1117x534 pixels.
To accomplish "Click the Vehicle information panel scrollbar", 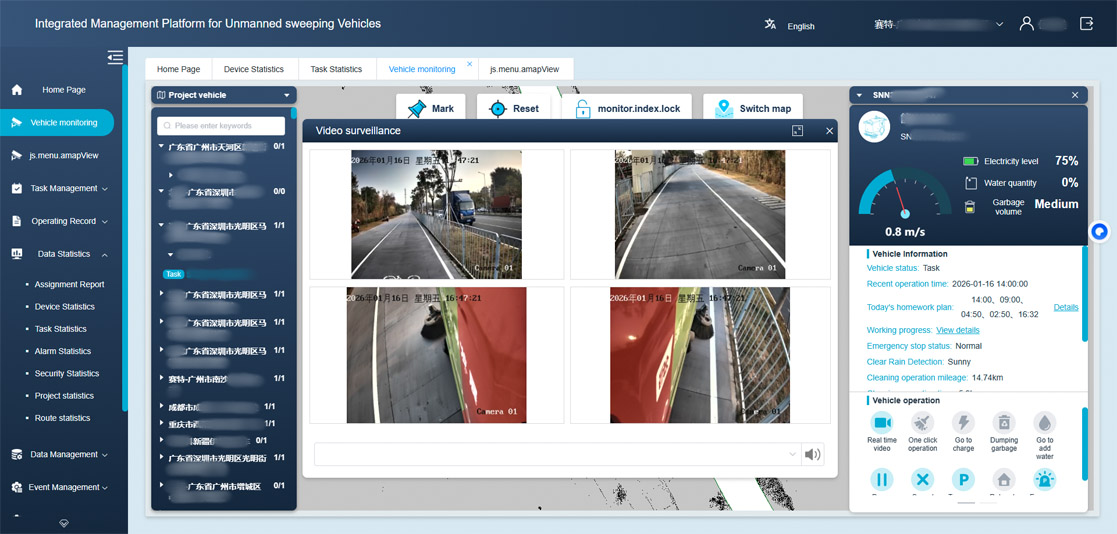I will [x=1085, y=295].
